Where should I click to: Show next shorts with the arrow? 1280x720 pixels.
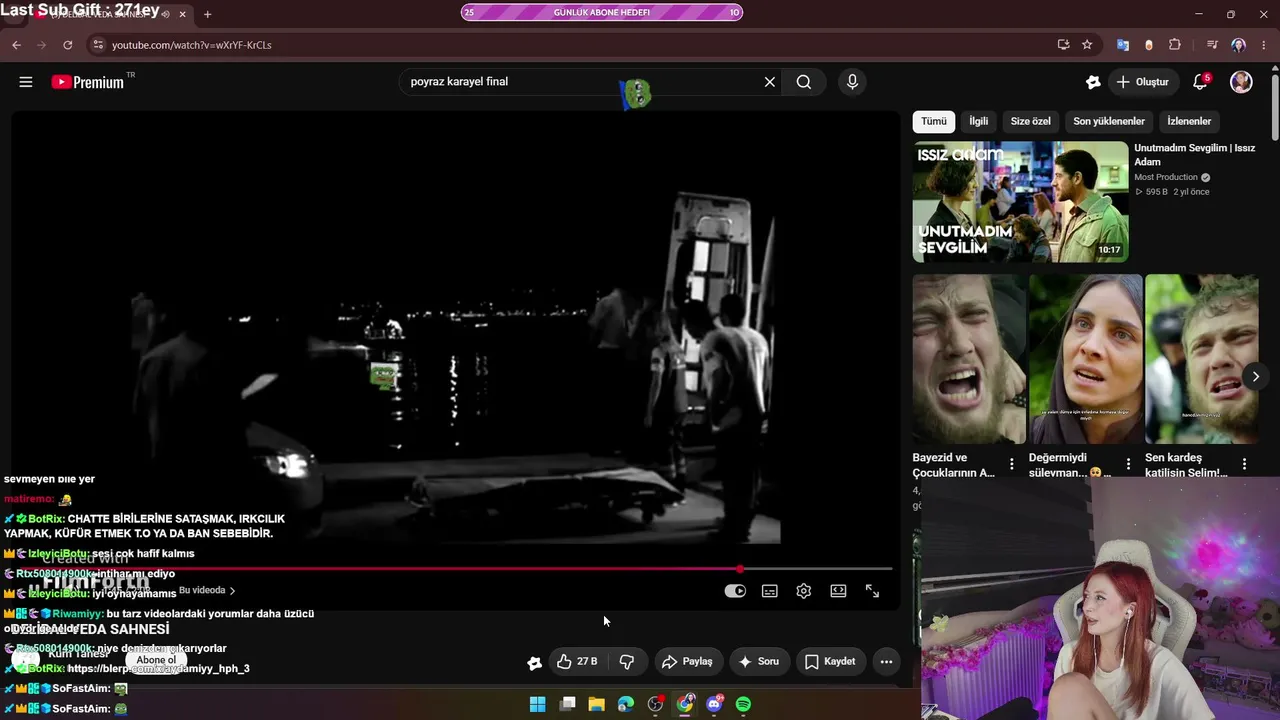tap(1255, 376)
